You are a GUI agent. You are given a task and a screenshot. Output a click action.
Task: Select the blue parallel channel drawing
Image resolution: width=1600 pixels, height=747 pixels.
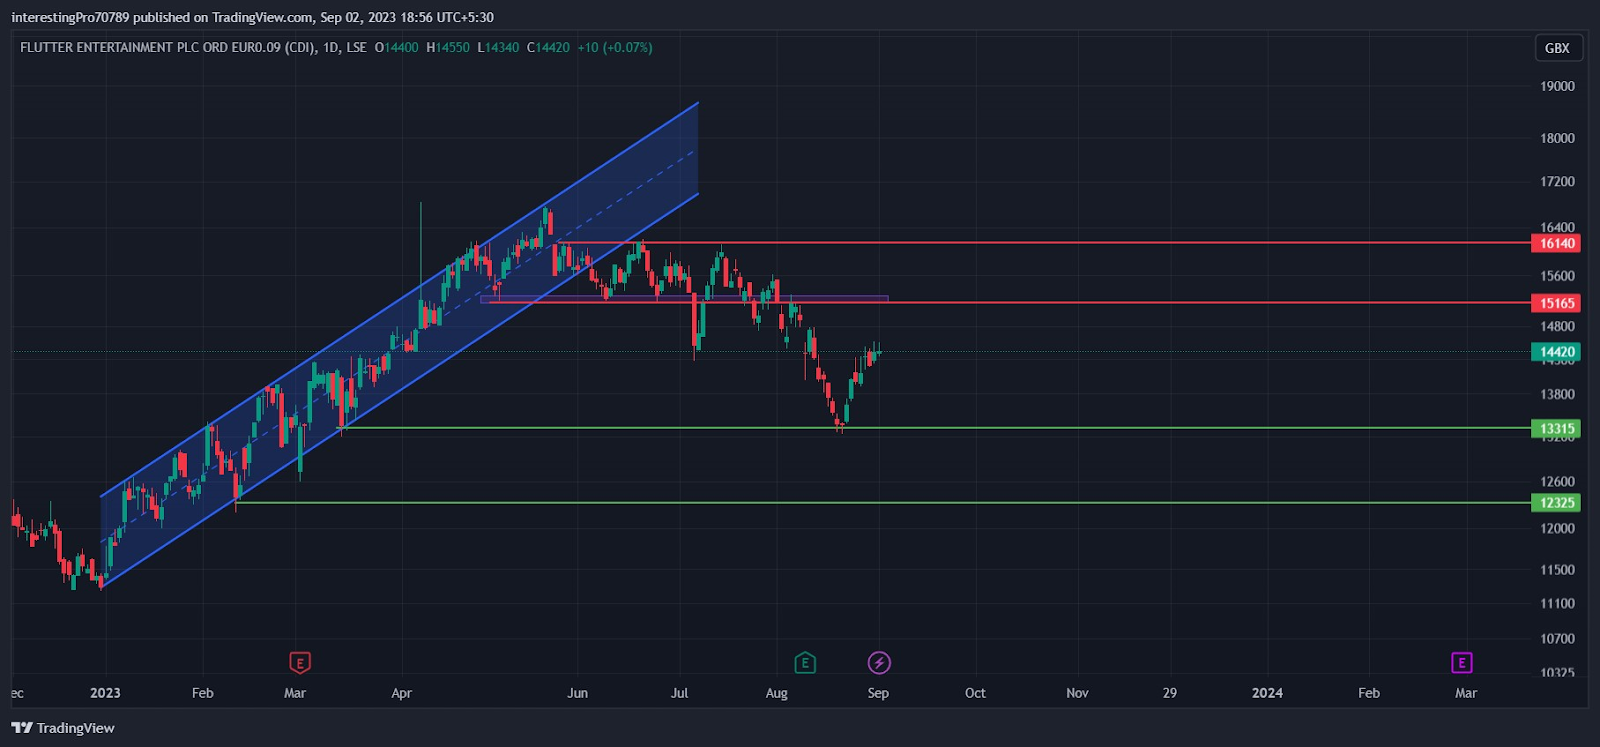coord(400,344)
